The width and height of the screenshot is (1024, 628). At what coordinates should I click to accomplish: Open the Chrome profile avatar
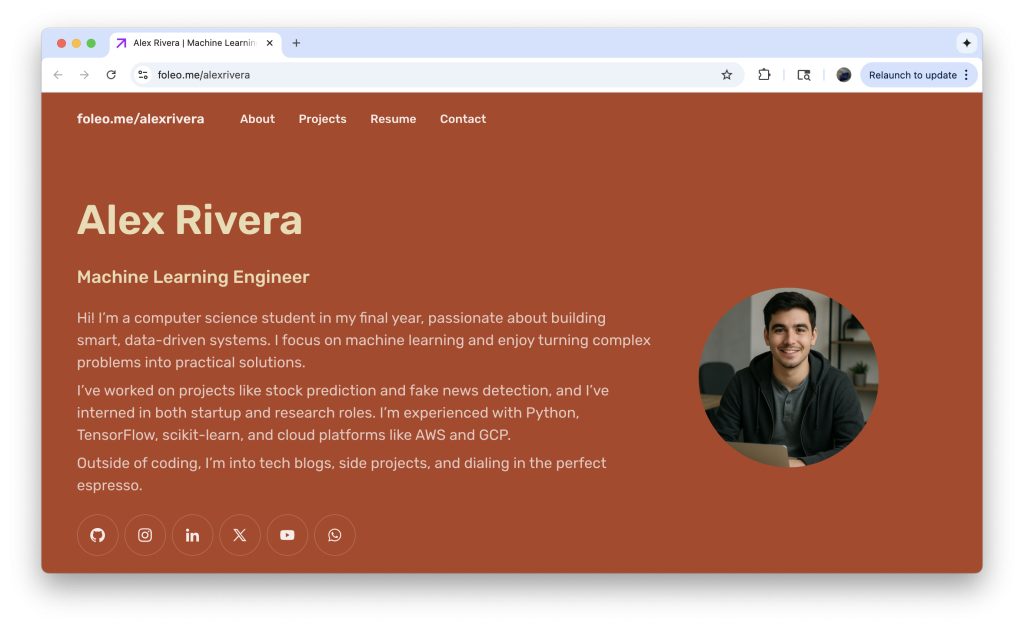click(844, 75)
